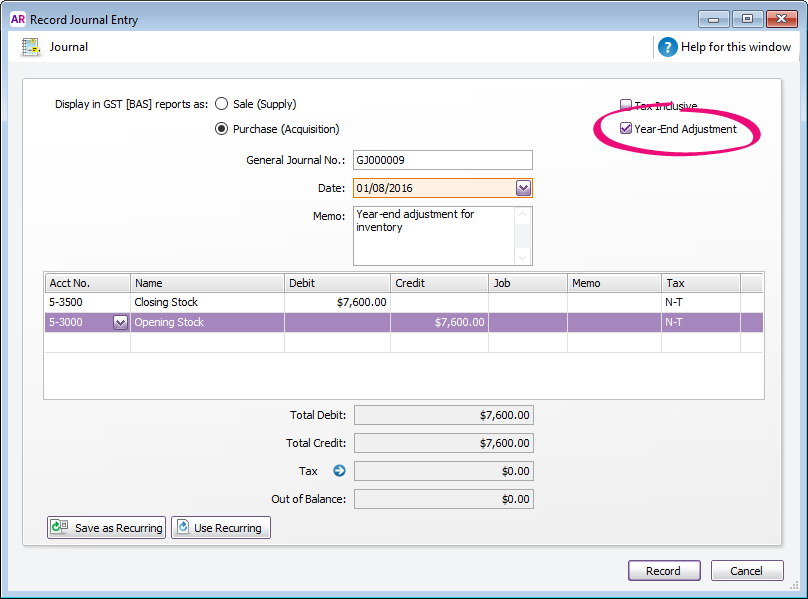This screenshot has height=599, width=808.
Task: Click the Memo box scroll down arrow
Action: tap(523, 257)
